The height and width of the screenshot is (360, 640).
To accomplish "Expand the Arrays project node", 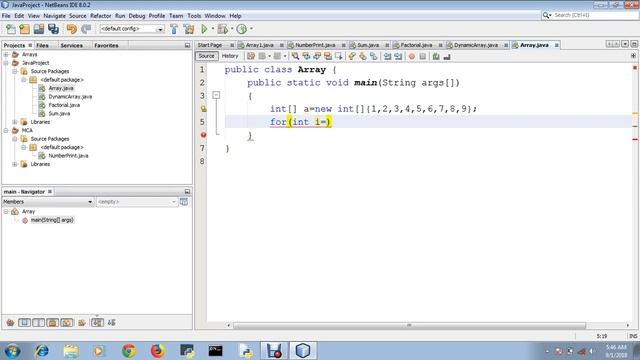I will (6, 54).
